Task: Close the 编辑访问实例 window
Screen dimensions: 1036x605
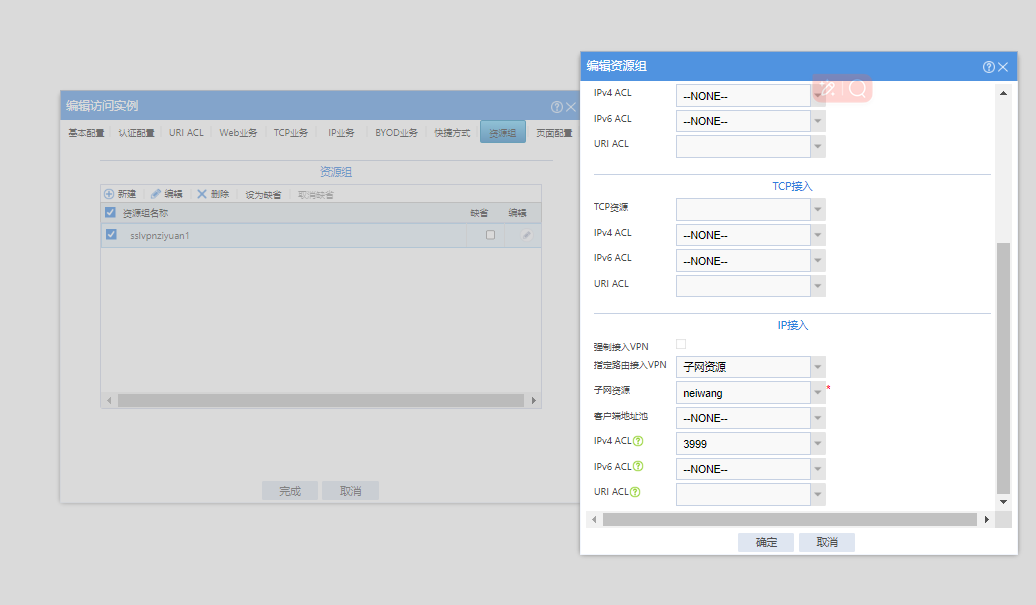Action: pyautogui.click(x=571, y=107)
